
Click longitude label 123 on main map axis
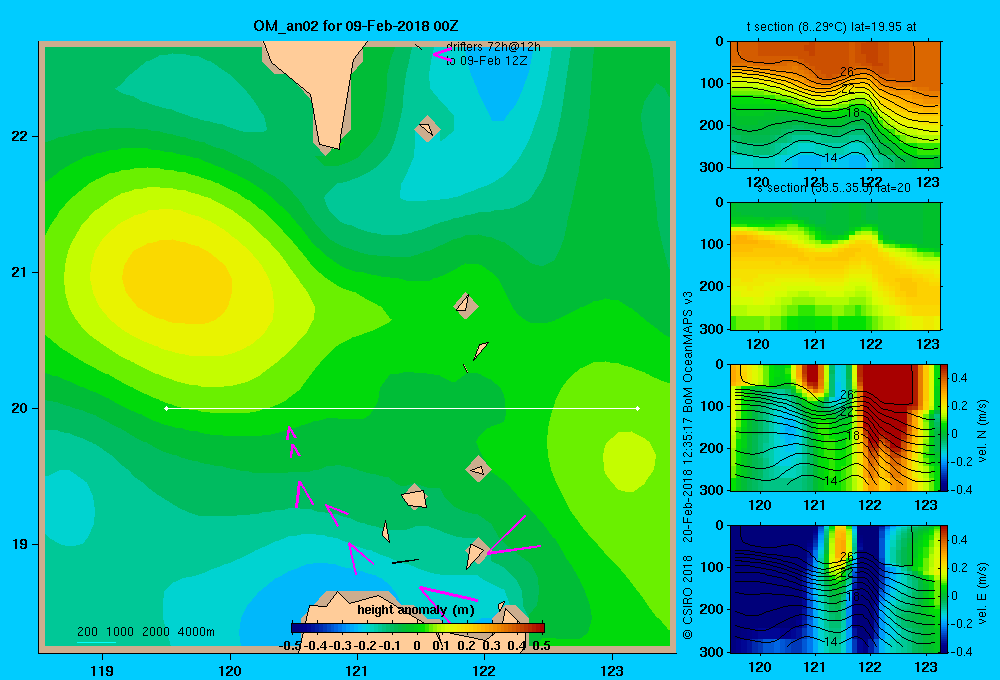[612, 670]
